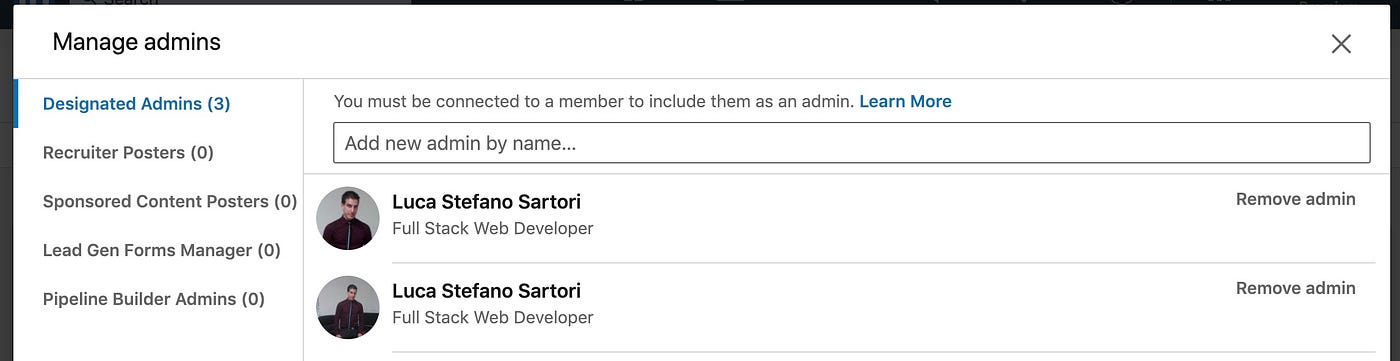1400x361 pixels.
Task: Go to Lead Gen Forms Manager (0)
Action: pos(162,250)
